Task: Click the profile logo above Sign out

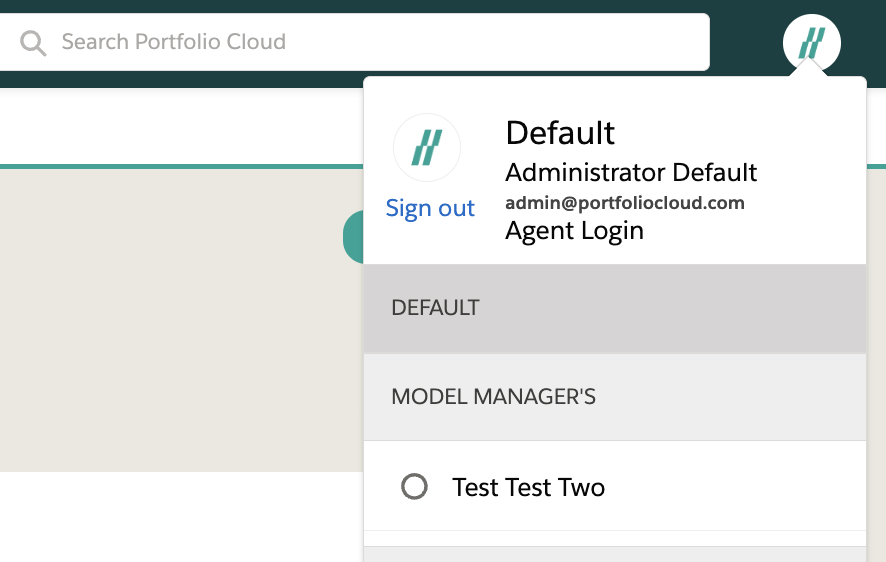Action: coord(427,147)
